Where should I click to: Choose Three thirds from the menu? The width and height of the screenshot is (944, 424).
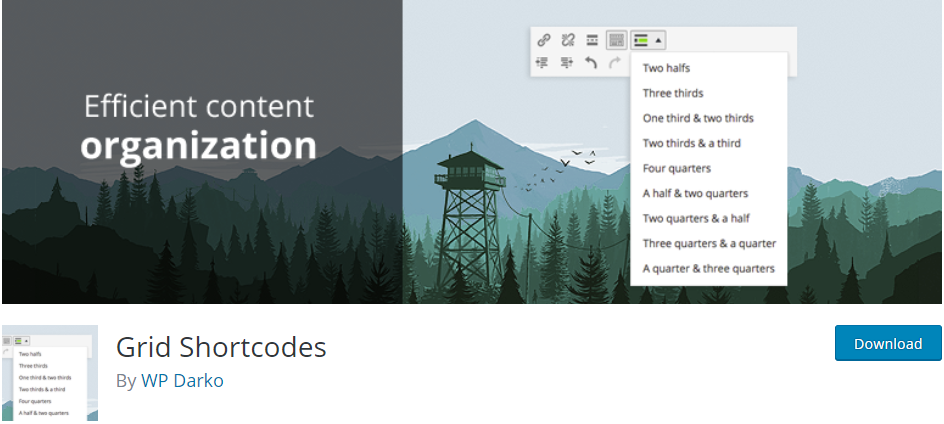[x=673, y=93]
